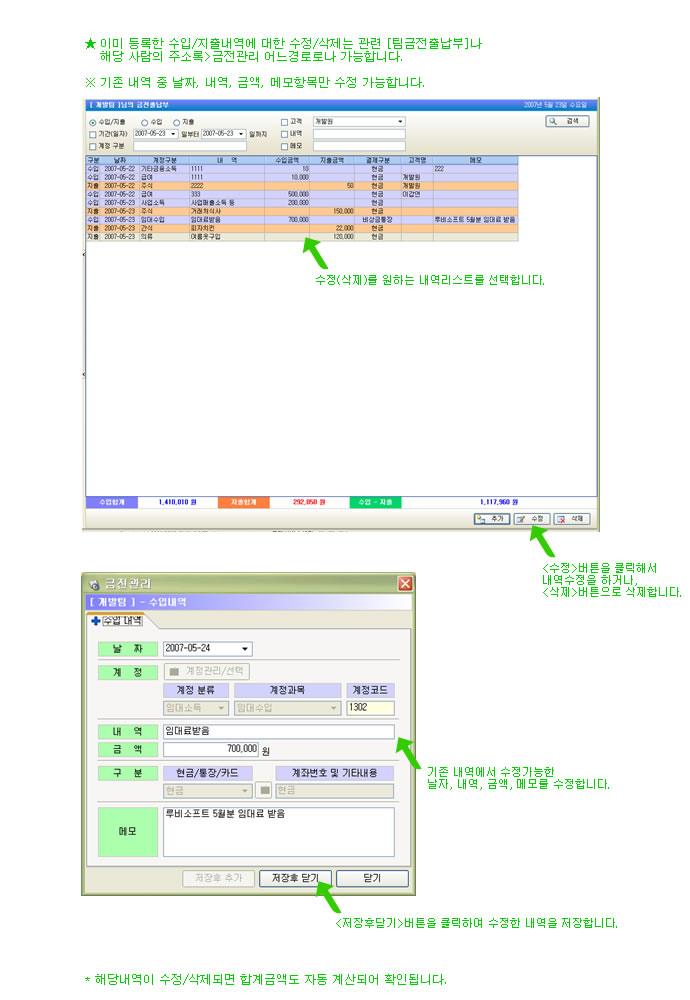Image resolution: width=690 pixels, height=1000 pixels.
Task: Click the 수입-지출 balance value 1,117,960 원
Action: 499,503
